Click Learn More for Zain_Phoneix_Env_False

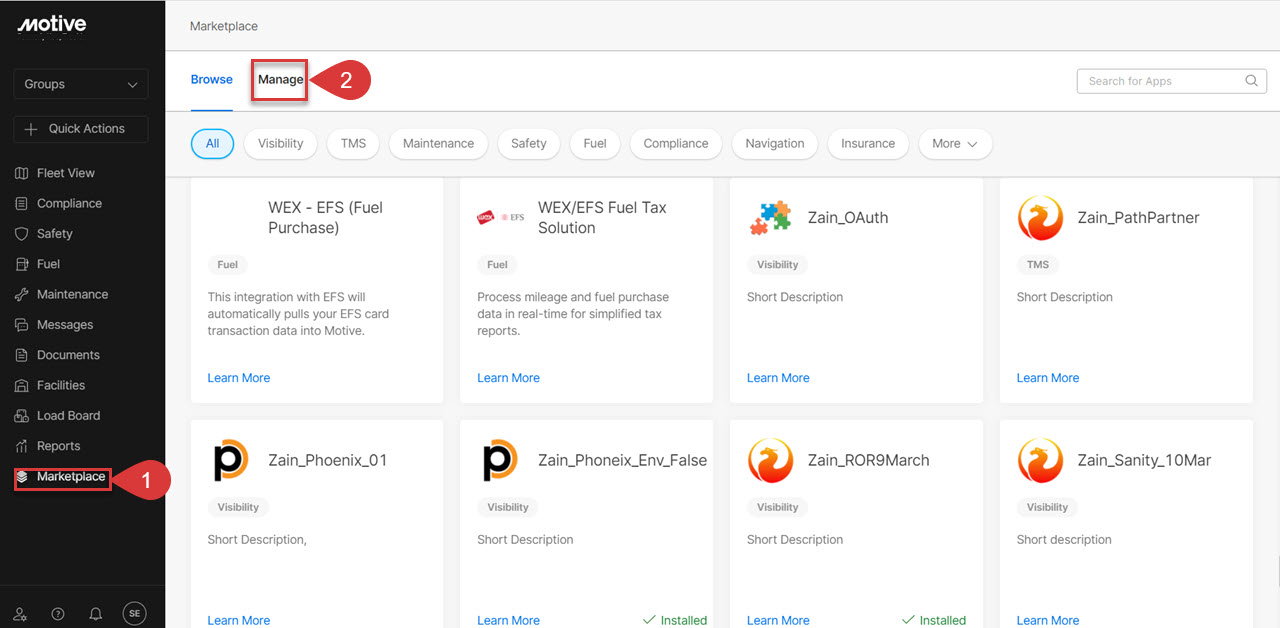(508, 620)
